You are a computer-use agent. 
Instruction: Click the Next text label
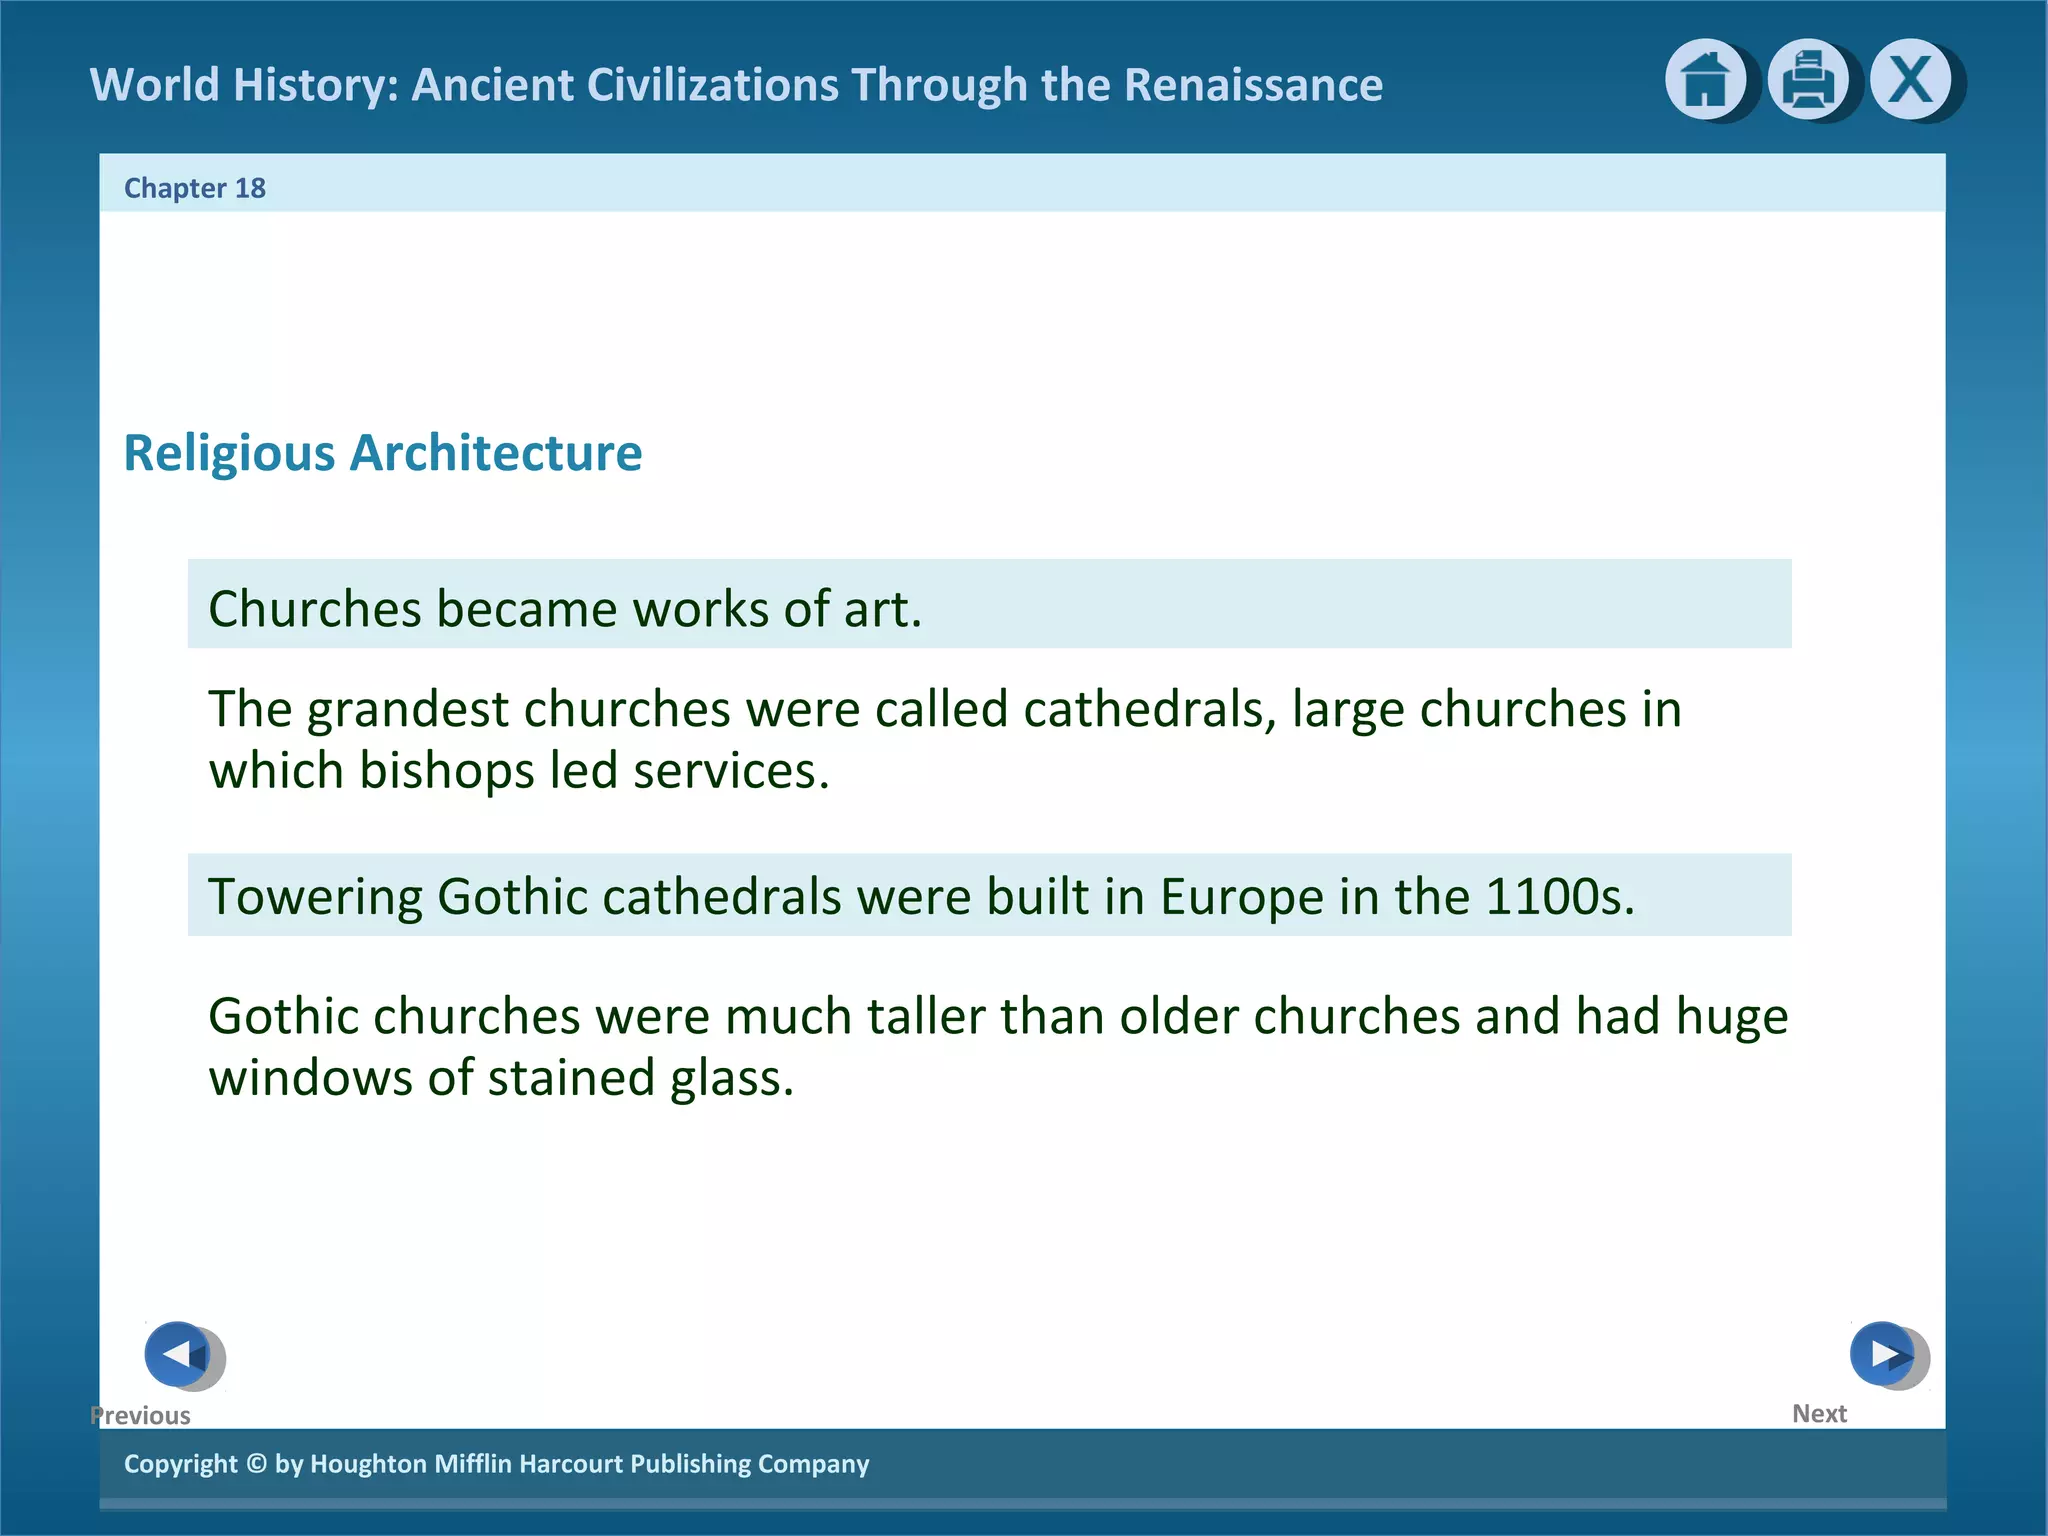click(1819, 1413)
